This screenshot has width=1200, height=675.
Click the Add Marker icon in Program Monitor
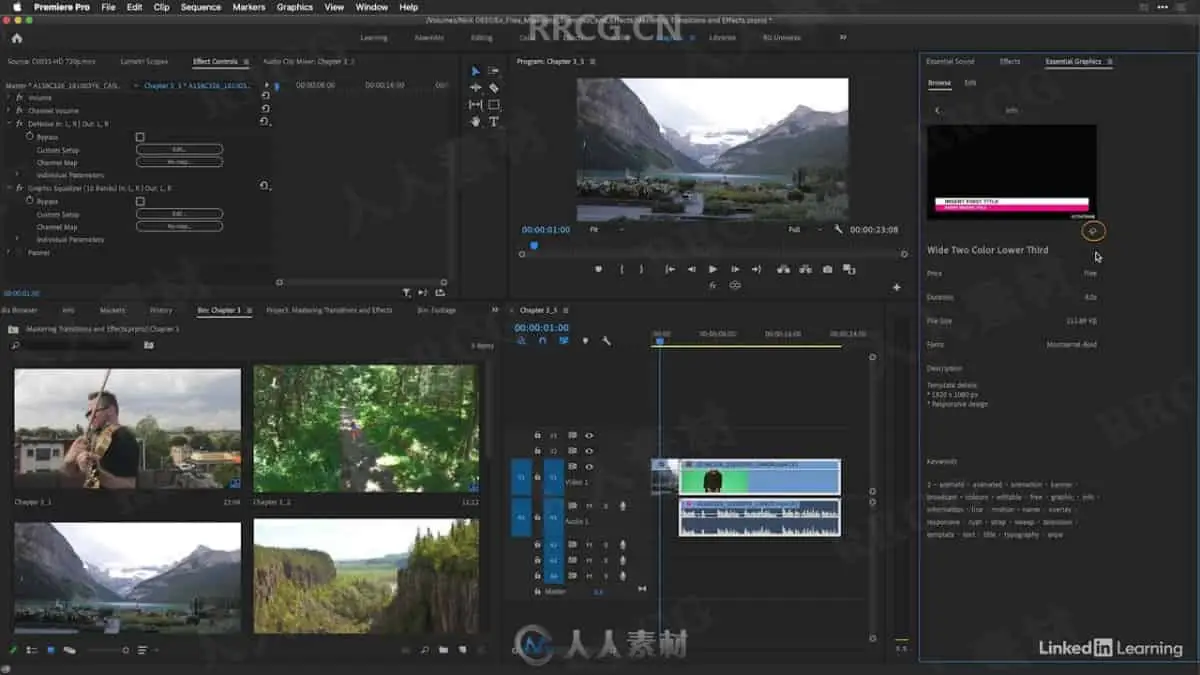tap(598, 269)
